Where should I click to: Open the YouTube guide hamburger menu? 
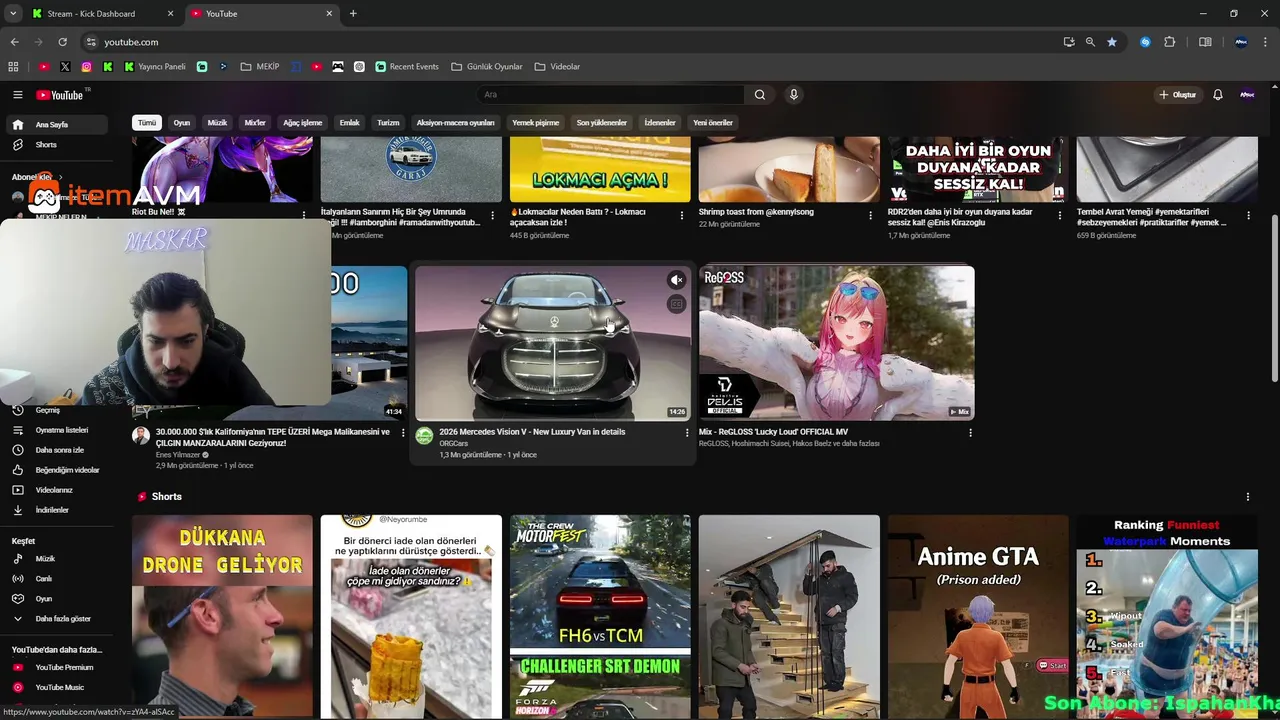tap(17, 95)
